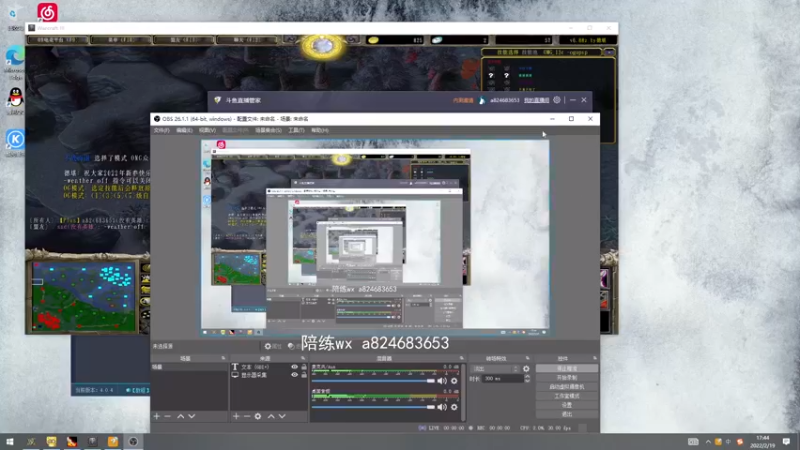Image resolution: width=800 pixels, height=450 pixels.
Task: Click the Start Virtual Camera (启动虚拟摄像机) button
Action: point(567,387)
